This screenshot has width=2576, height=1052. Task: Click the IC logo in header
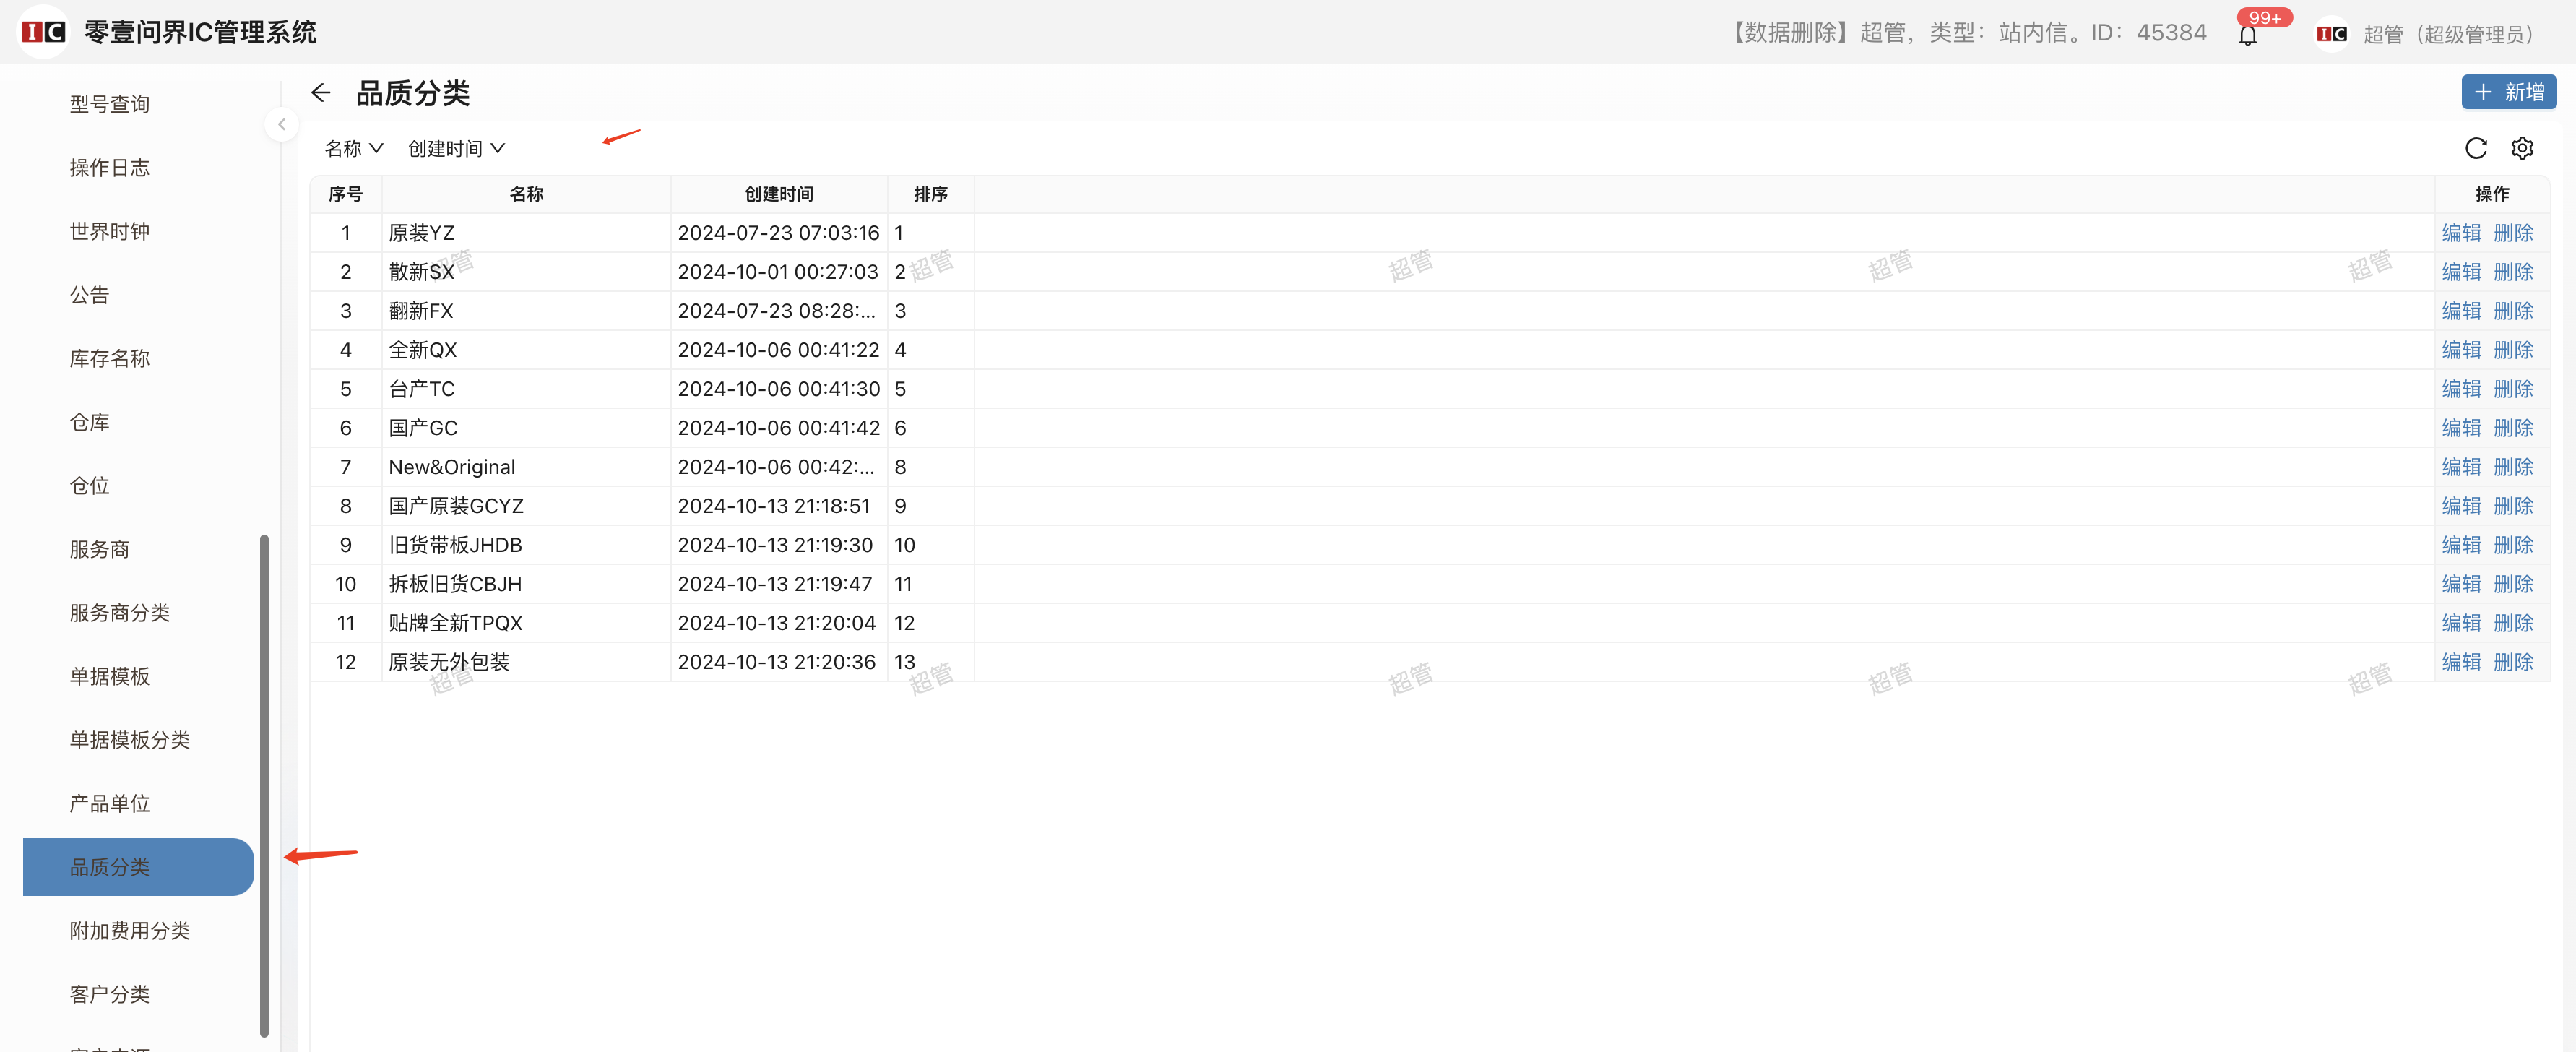(44, 32)
